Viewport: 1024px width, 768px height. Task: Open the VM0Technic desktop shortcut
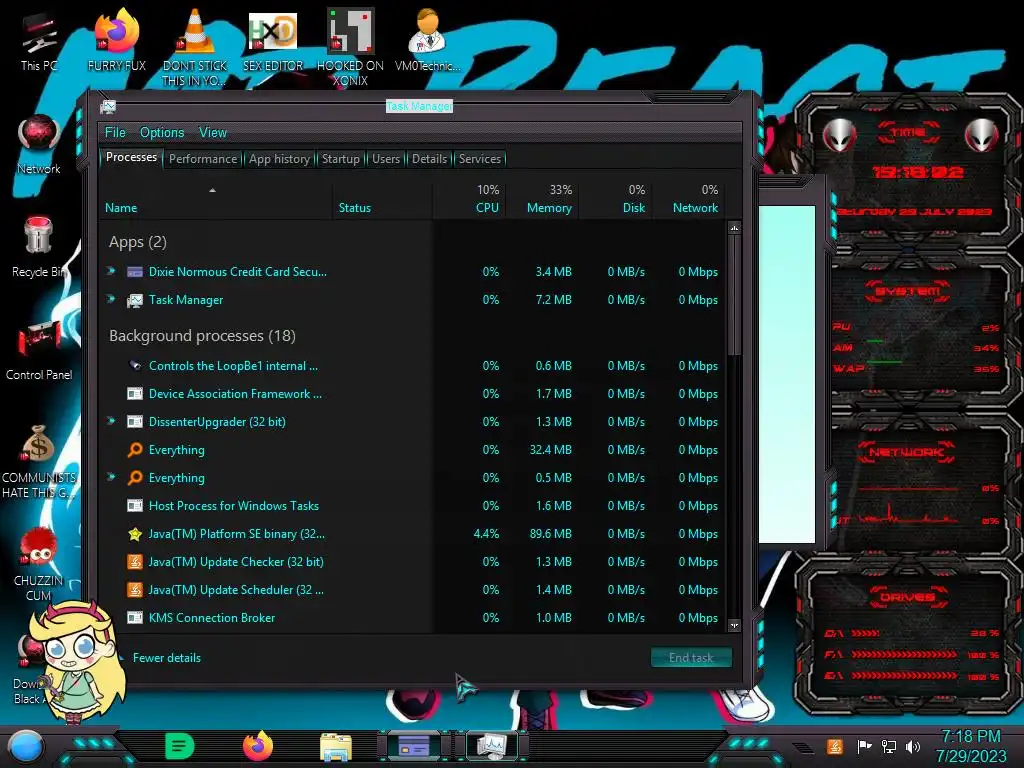428,40
